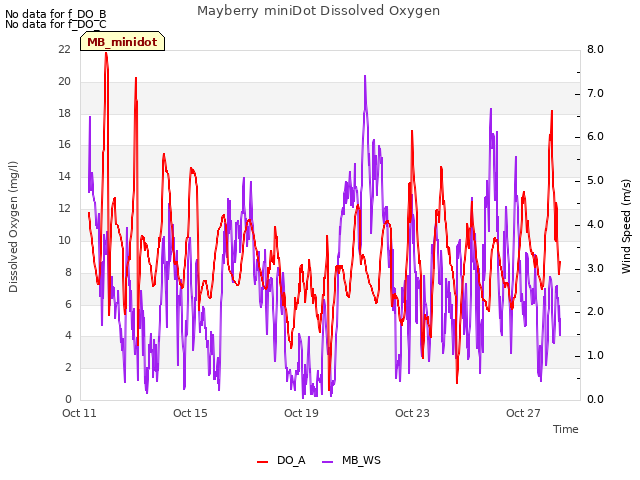Click the 10 tick on left axis

(x=64, y=240)
